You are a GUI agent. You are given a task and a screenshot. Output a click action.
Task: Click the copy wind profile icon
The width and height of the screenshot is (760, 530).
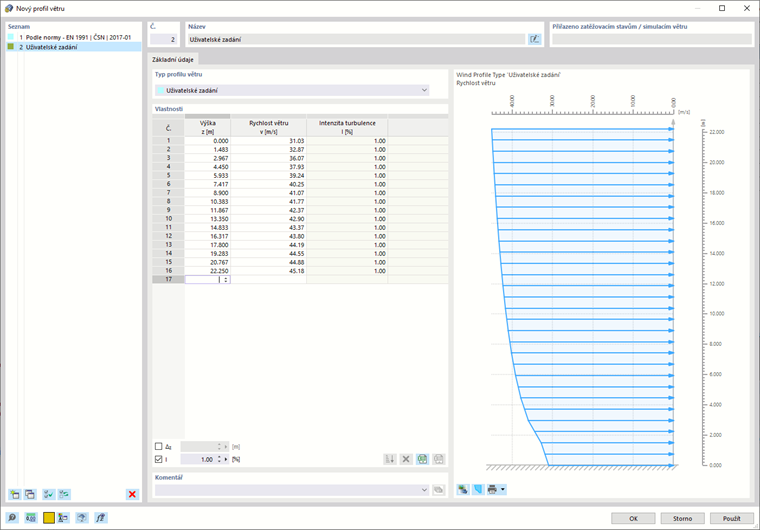[x=30, y=494]
